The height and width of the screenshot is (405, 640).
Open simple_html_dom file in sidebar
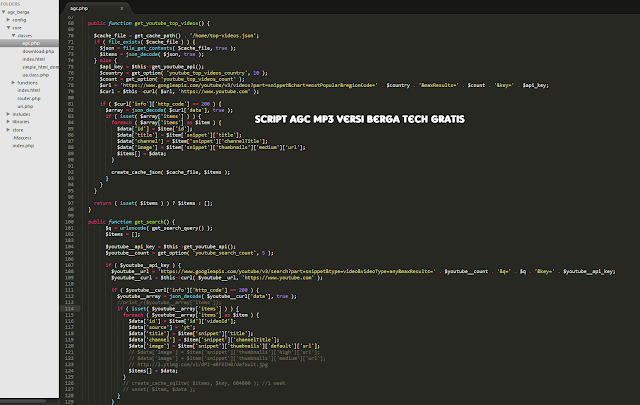(x=40, y=67)
